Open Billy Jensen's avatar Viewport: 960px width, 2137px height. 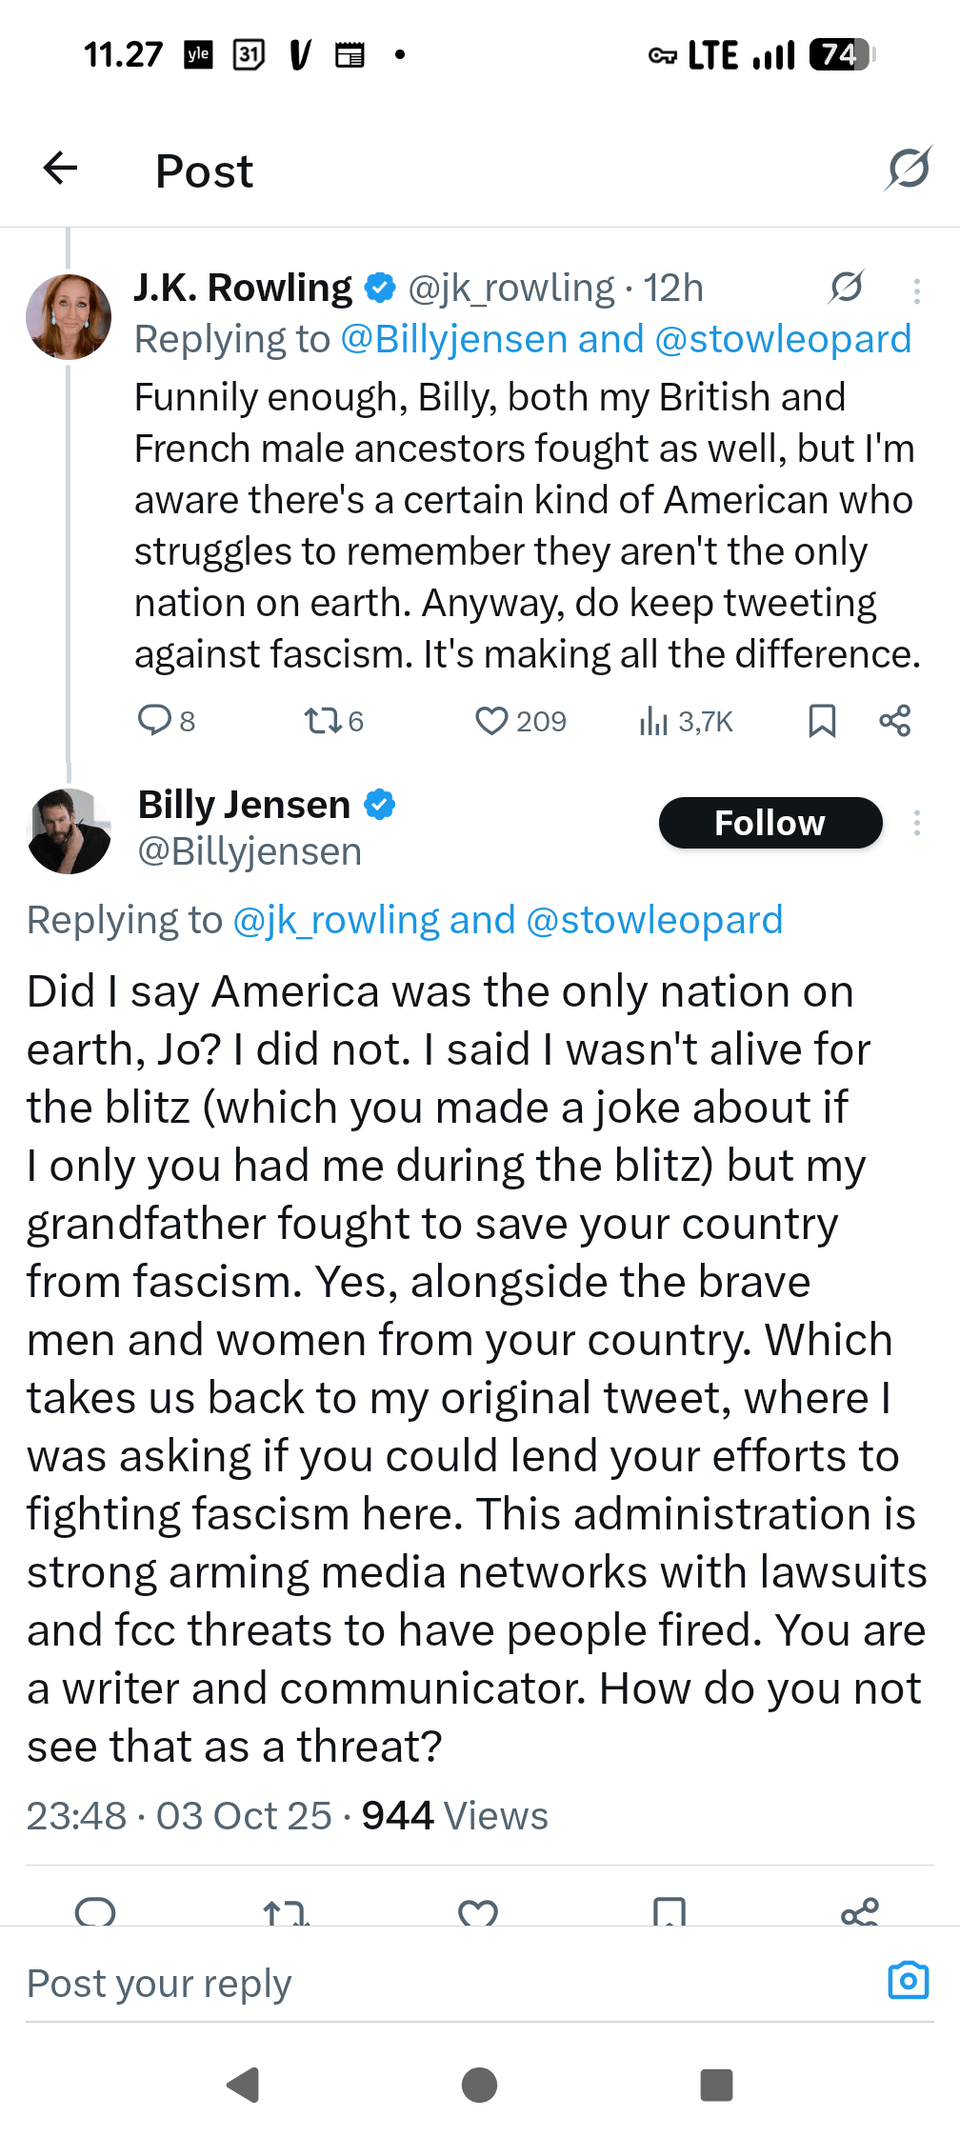(x=68, y=831)
